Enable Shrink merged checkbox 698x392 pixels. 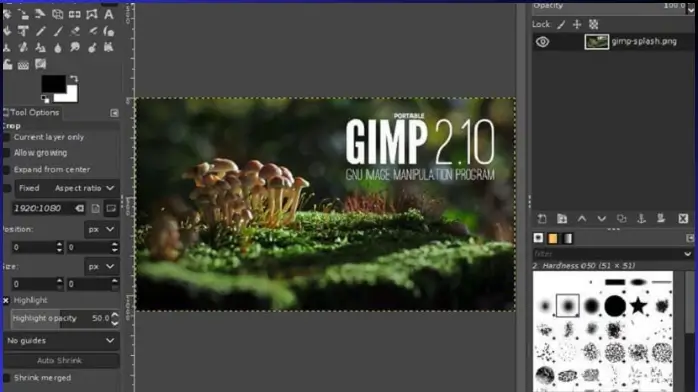[x=6, y=378]
